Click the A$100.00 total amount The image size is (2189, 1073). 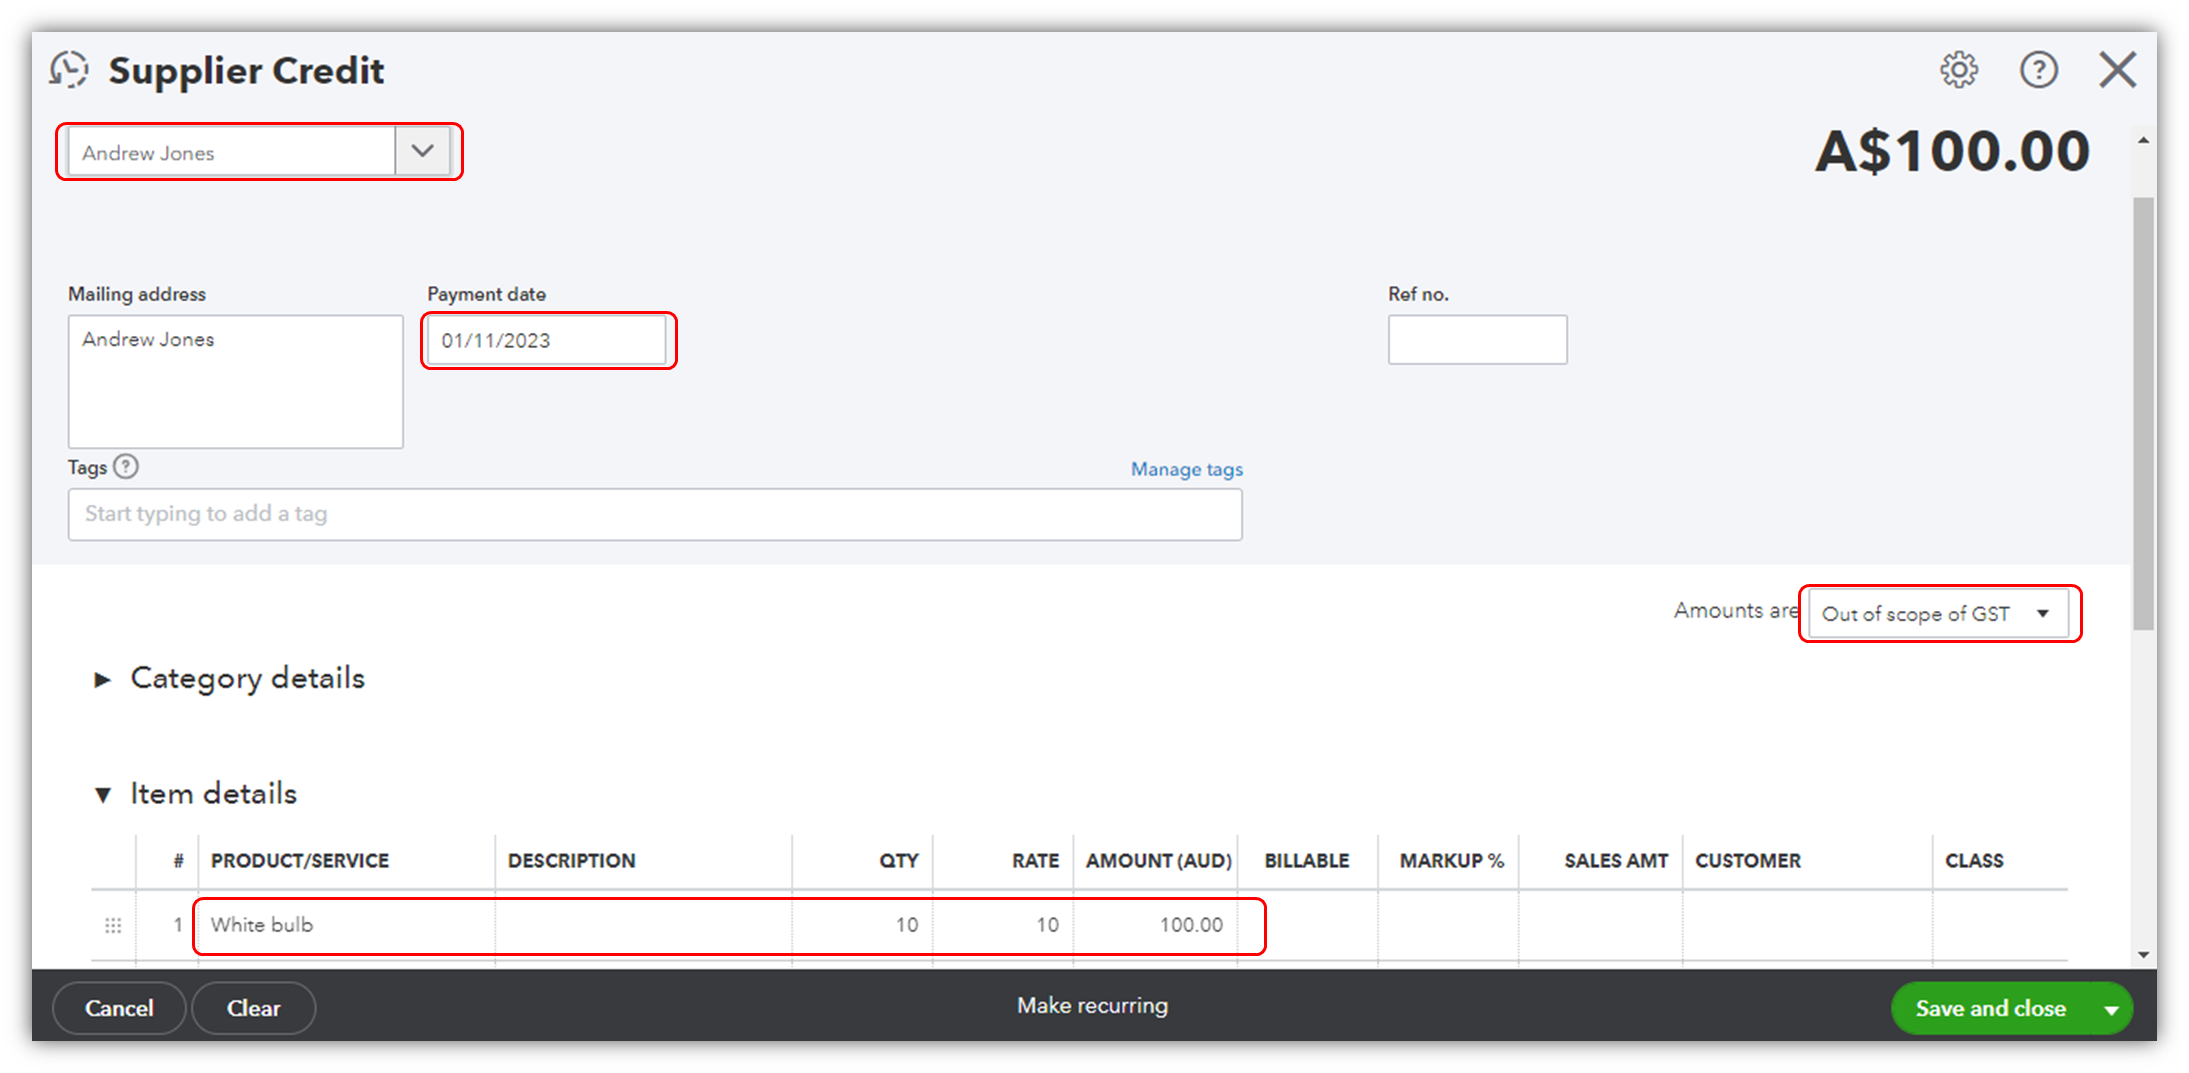(1952, 152)
